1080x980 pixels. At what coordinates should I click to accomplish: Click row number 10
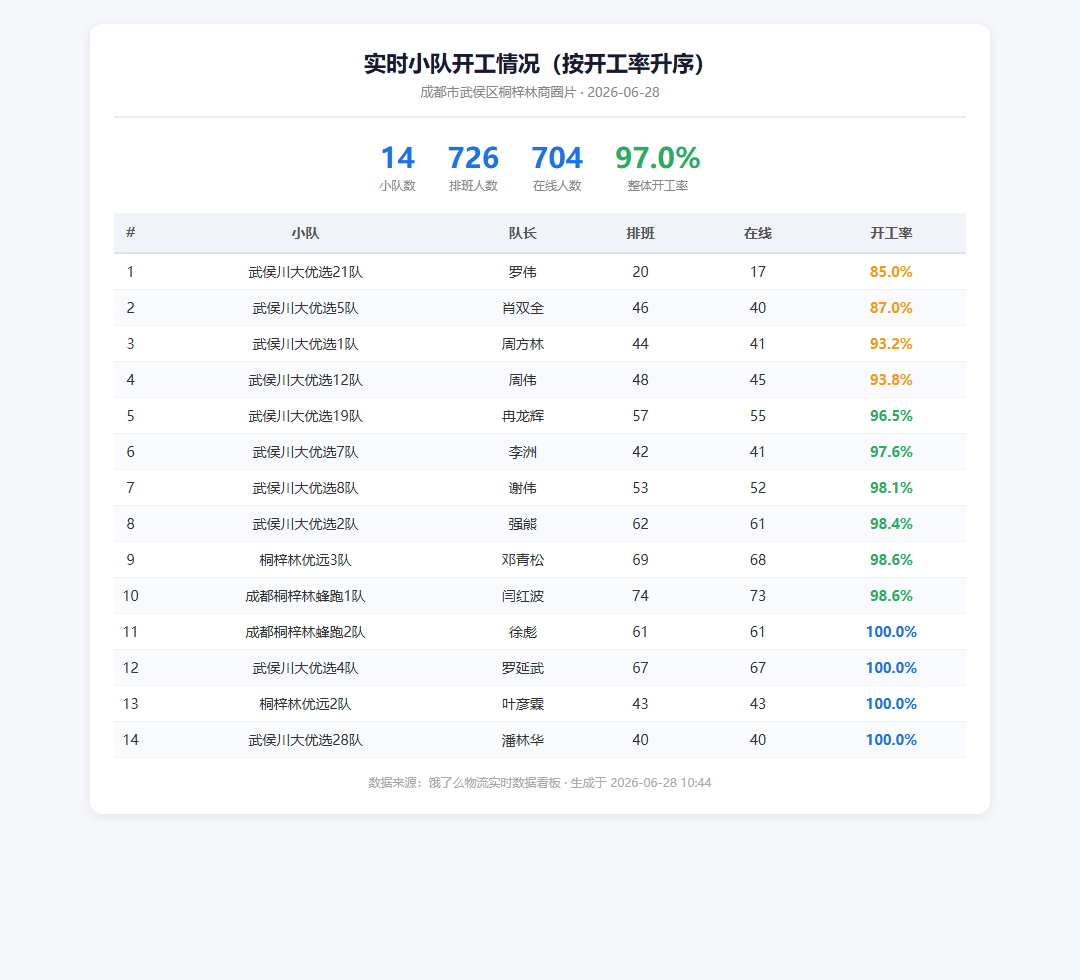pyautogui.click(x=131, y=596)
